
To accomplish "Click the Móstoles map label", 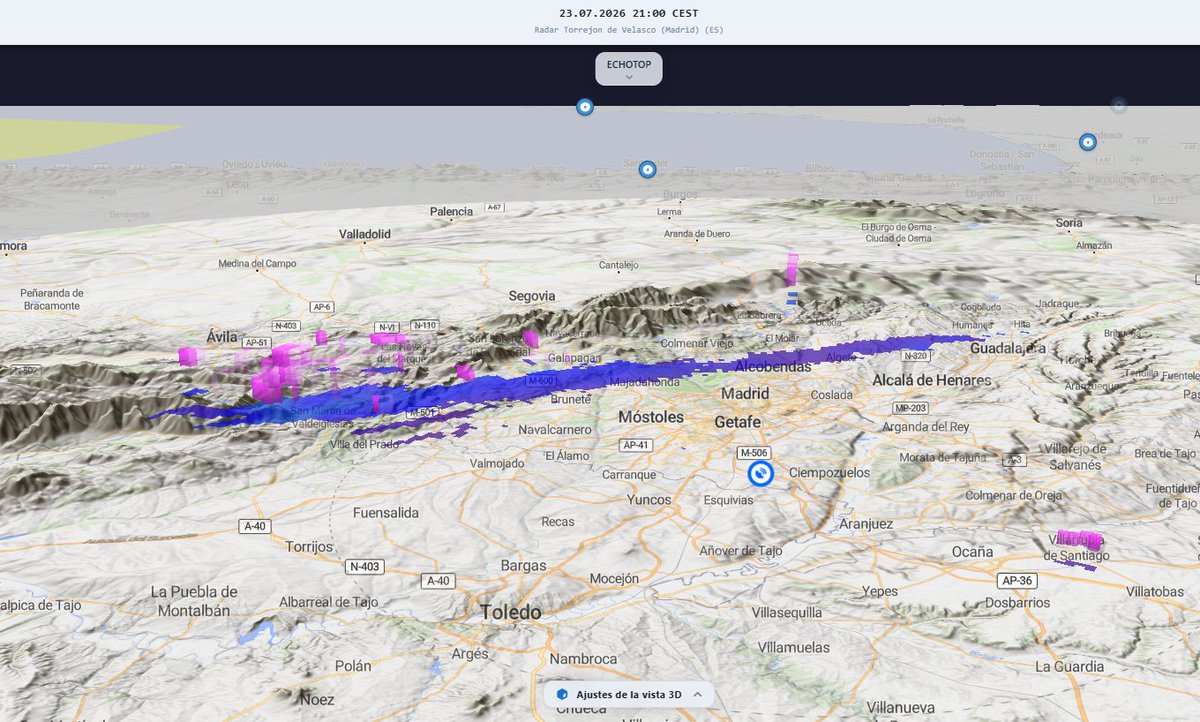I will coord(651,416).
